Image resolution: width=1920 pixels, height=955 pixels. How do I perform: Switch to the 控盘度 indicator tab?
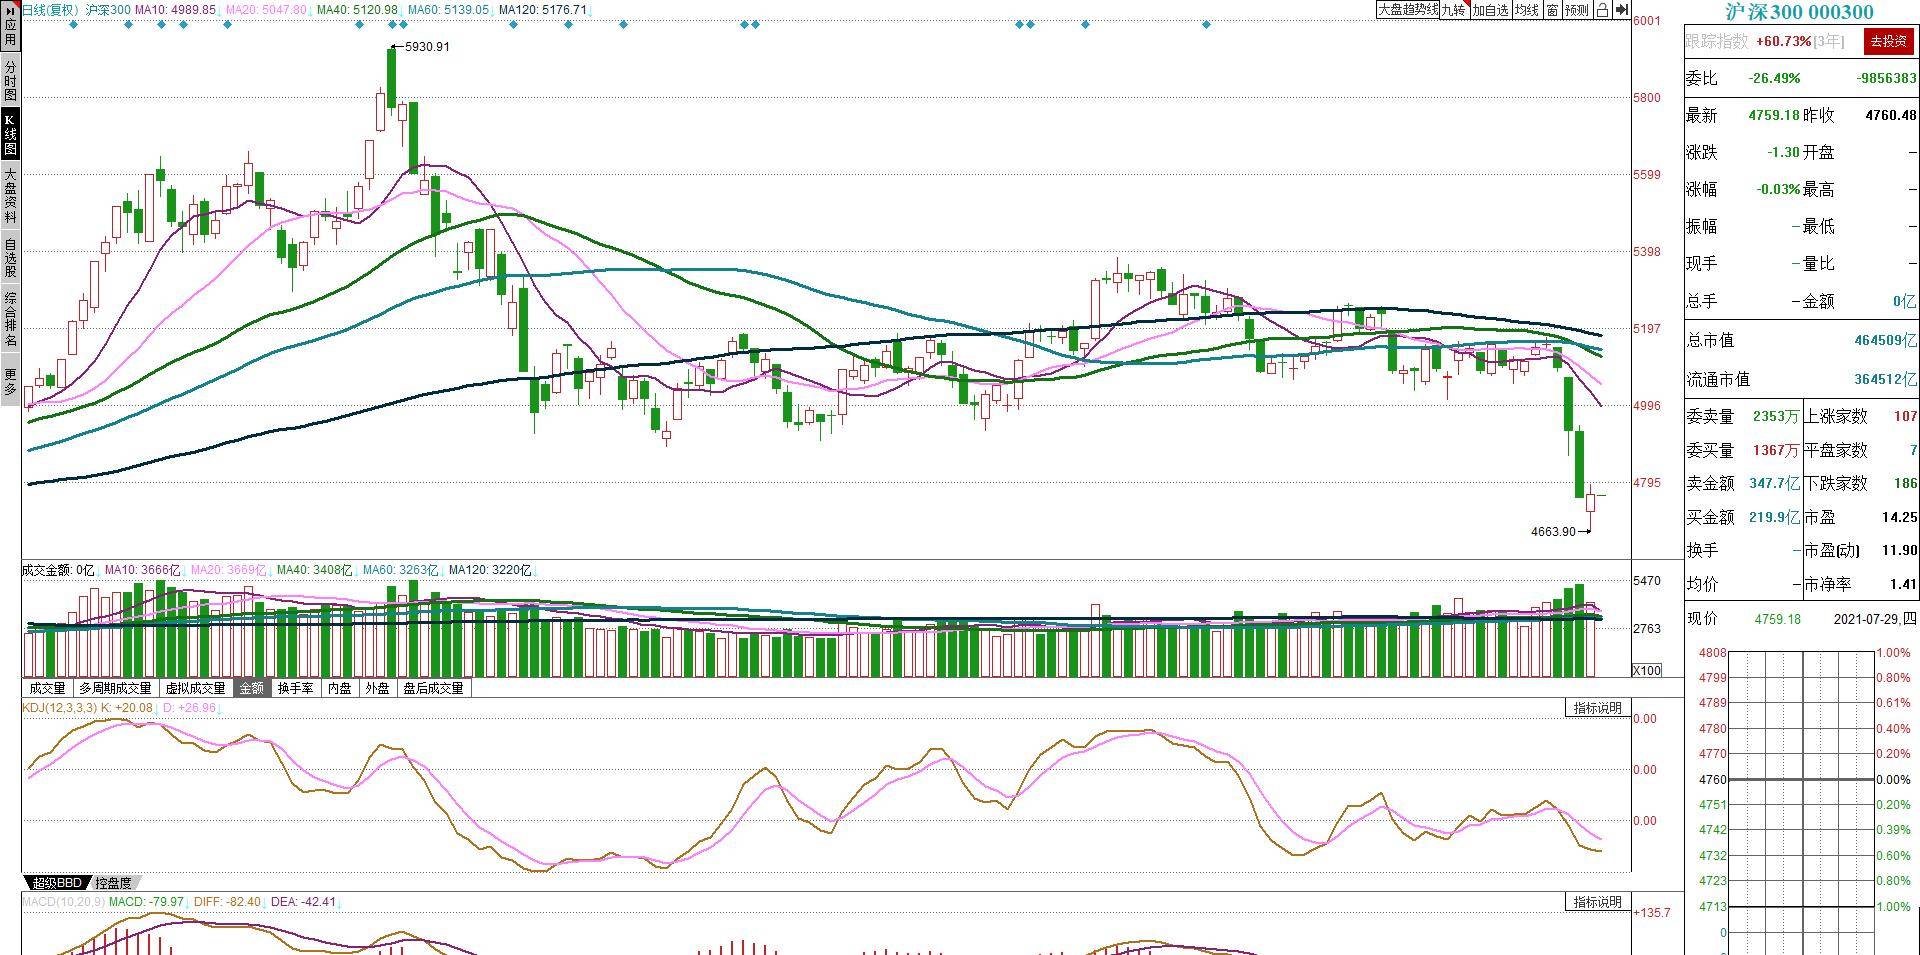point(113,883)
